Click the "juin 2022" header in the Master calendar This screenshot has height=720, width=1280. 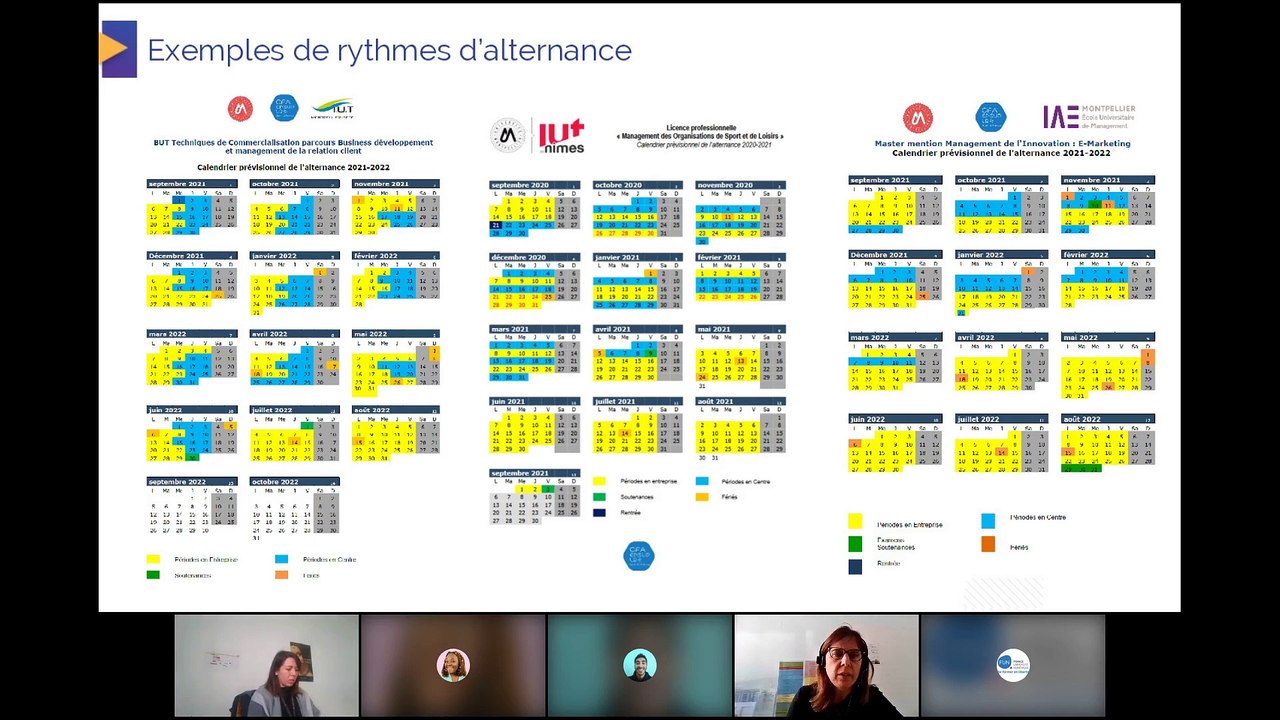click(895, 420)
